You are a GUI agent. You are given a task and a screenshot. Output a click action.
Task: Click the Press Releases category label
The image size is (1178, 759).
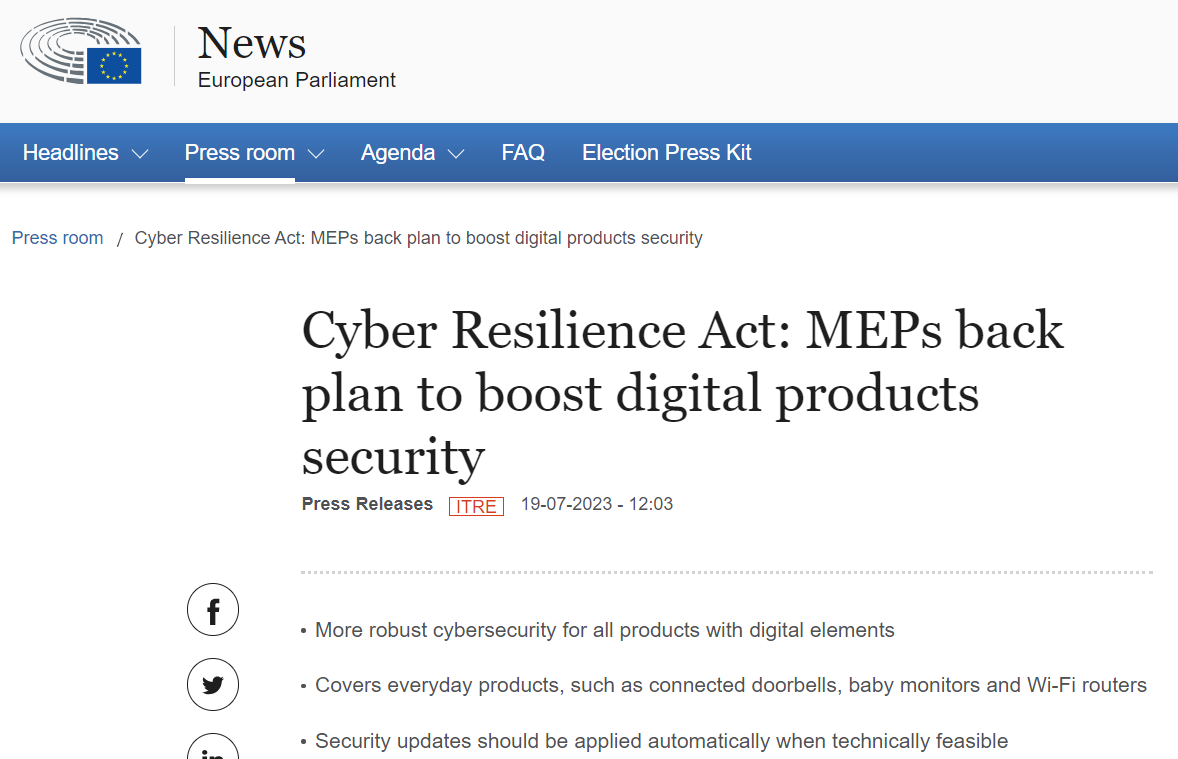click(x=367, y=504)
